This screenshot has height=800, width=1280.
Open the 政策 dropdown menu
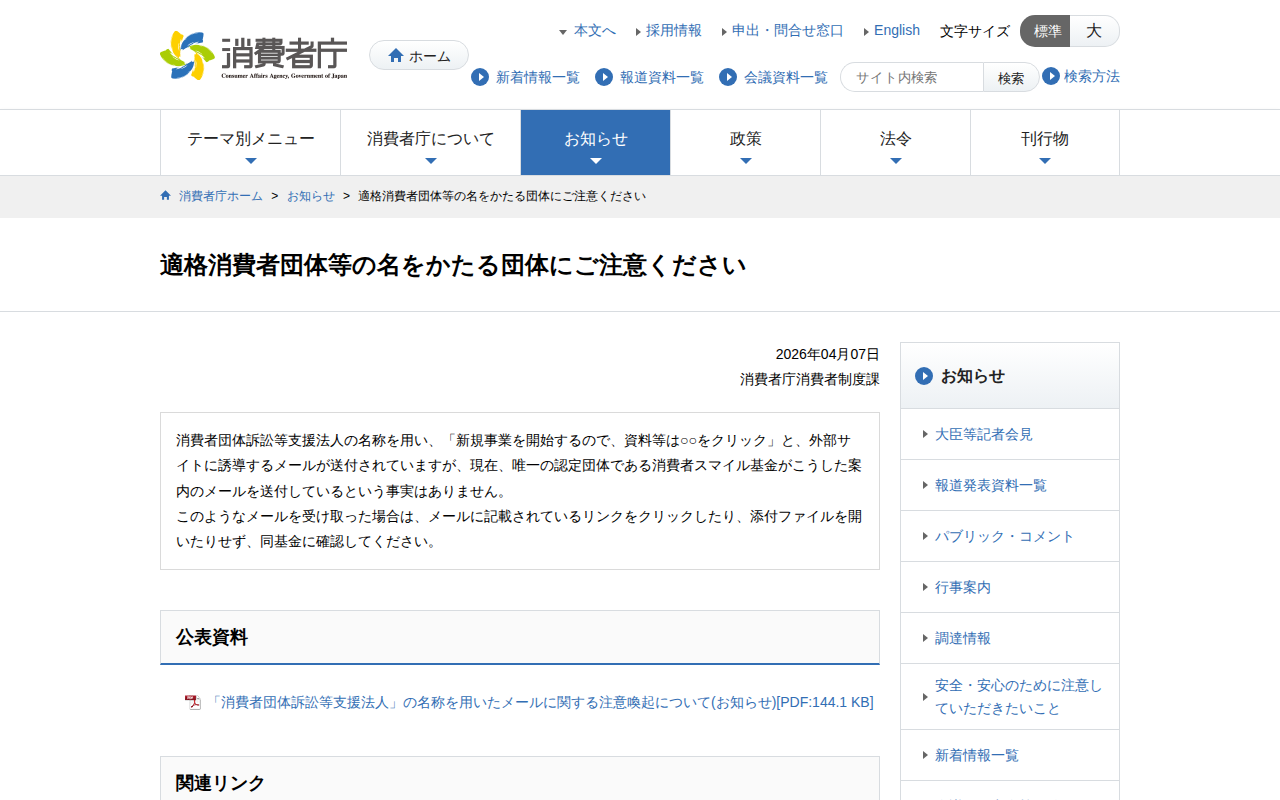pyautogui.click(x=745, y=142)
